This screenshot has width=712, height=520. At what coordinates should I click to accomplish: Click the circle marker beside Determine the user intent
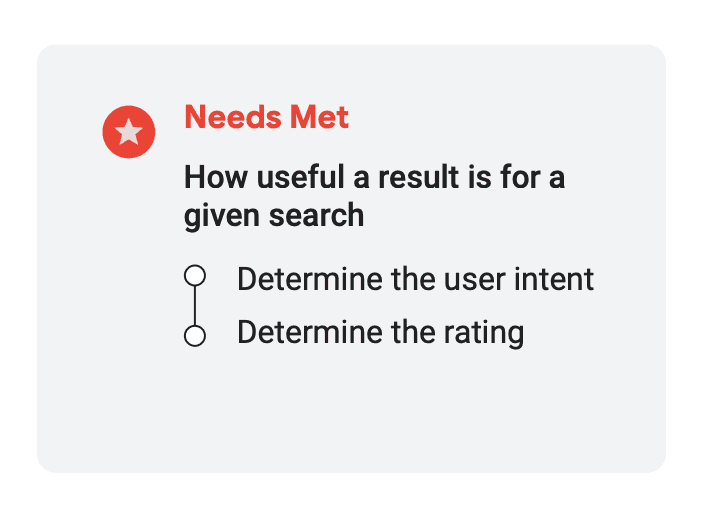click(195, 276)
